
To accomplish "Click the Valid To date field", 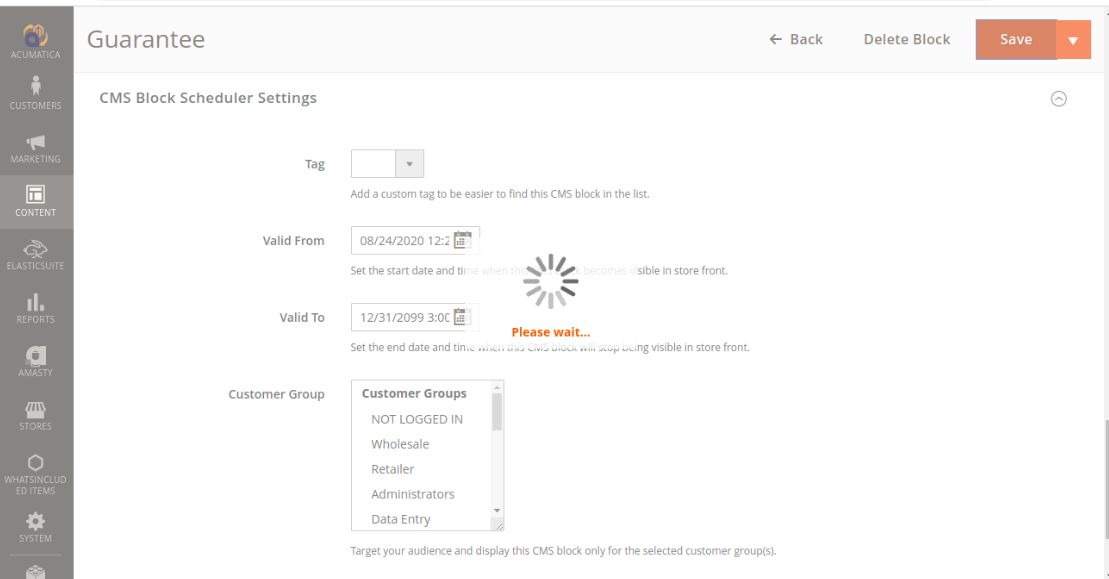I will tap(415, 317).
